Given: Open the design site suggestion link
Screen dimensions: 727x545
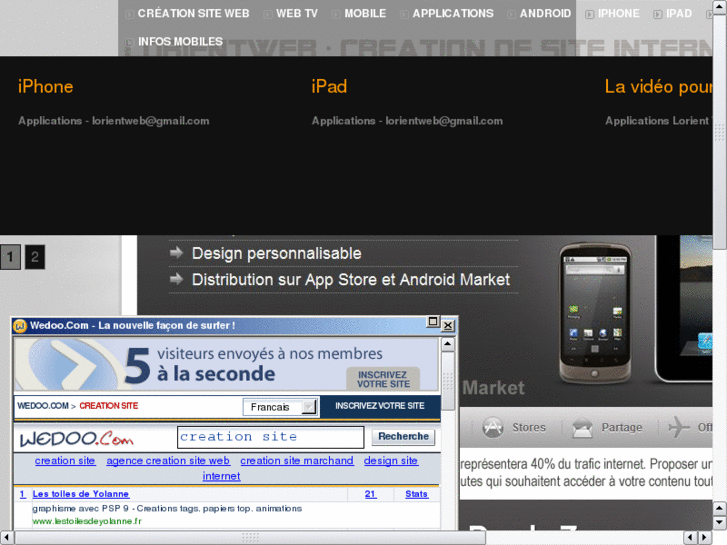Looking at the screenshot, I should point(391,461).
